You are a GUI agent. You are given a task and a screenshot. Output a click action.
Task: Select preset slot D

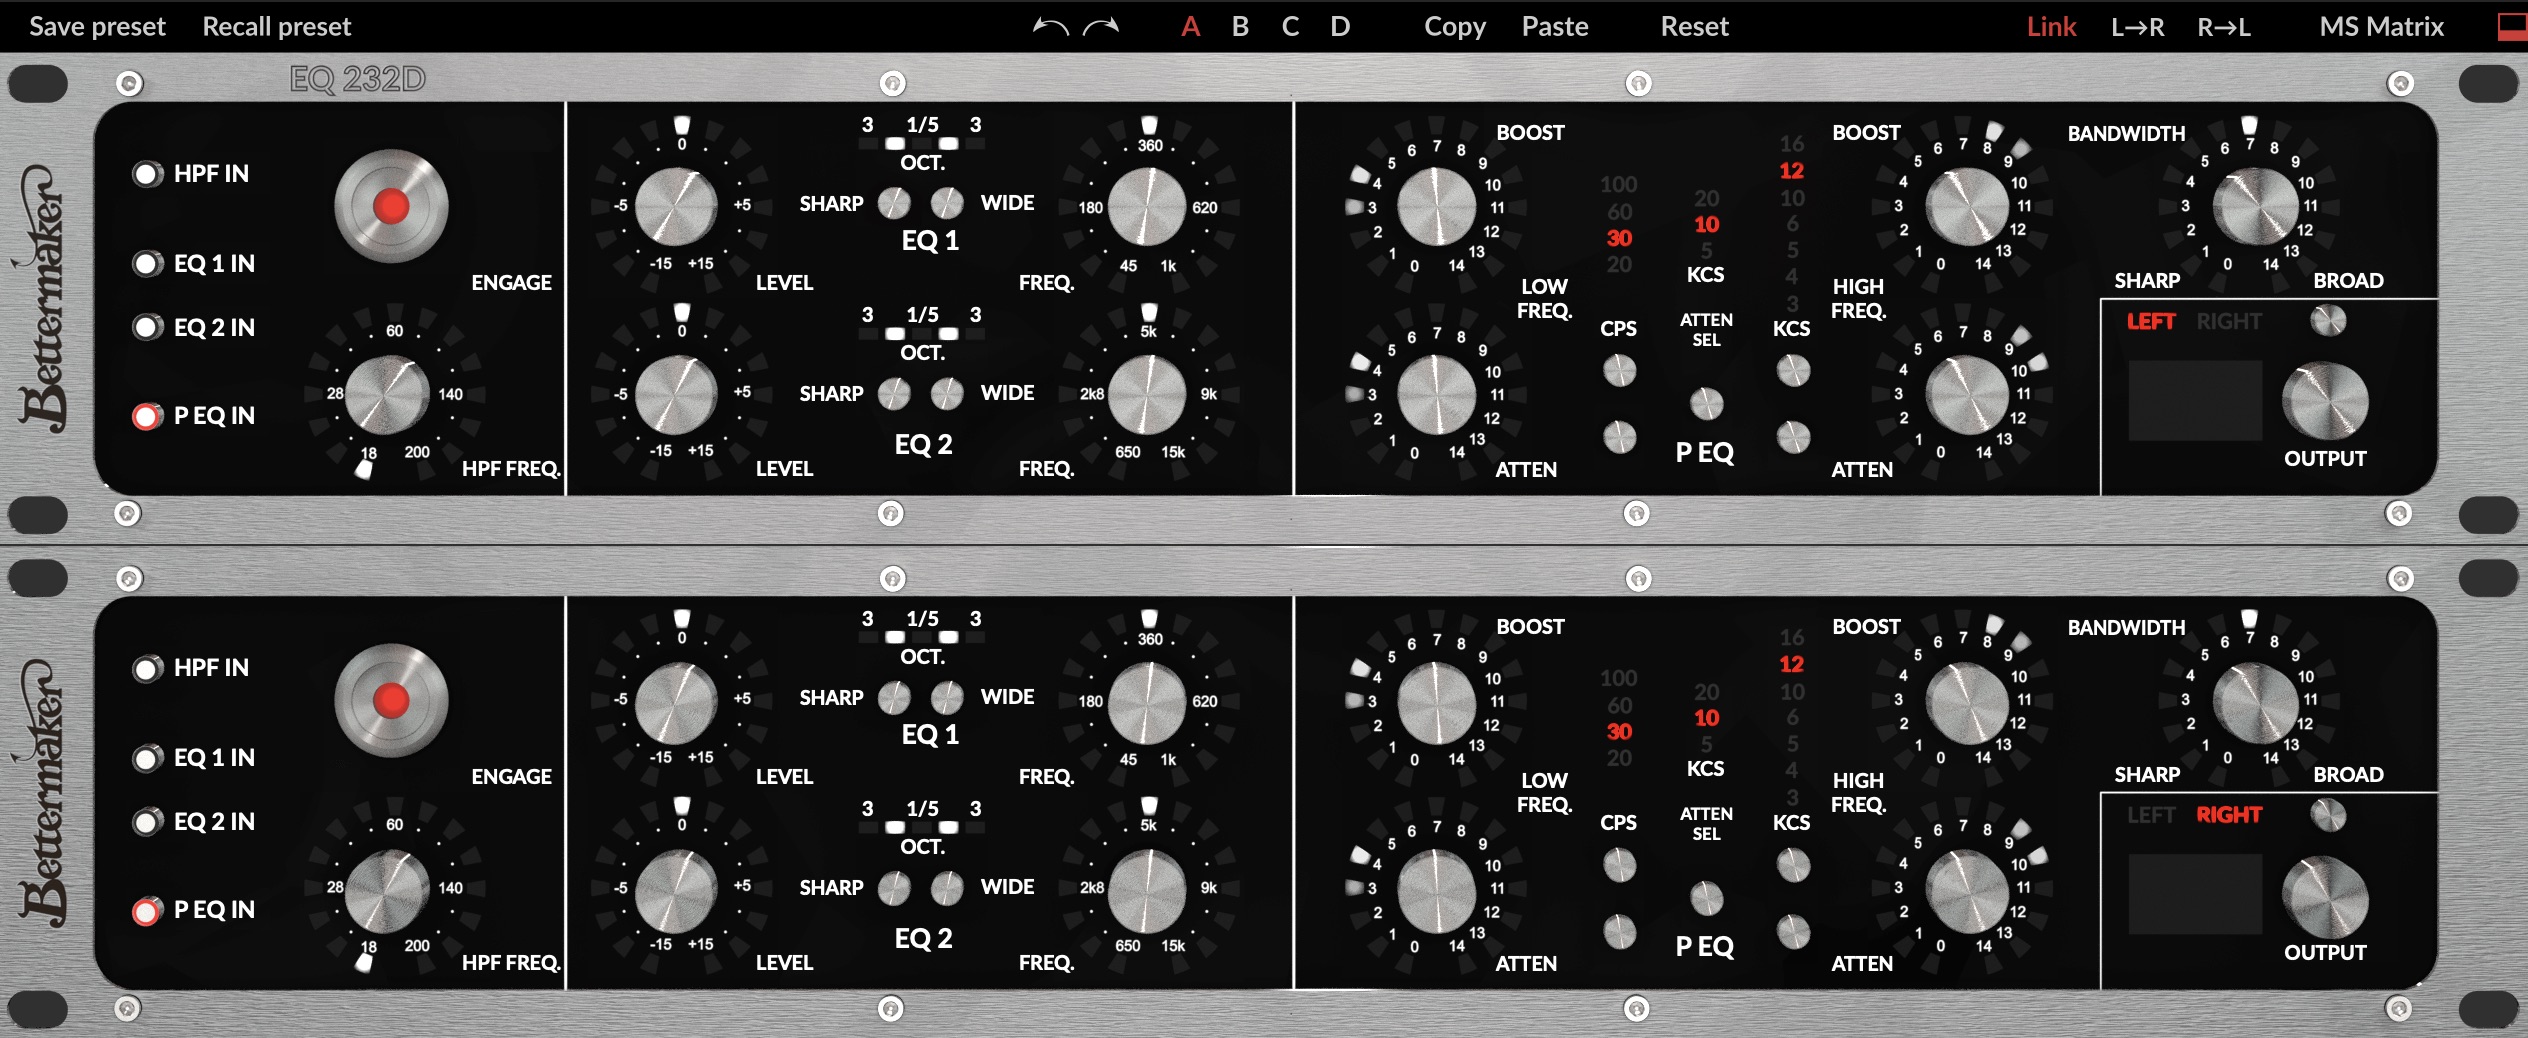click(x=1340, y=26)
